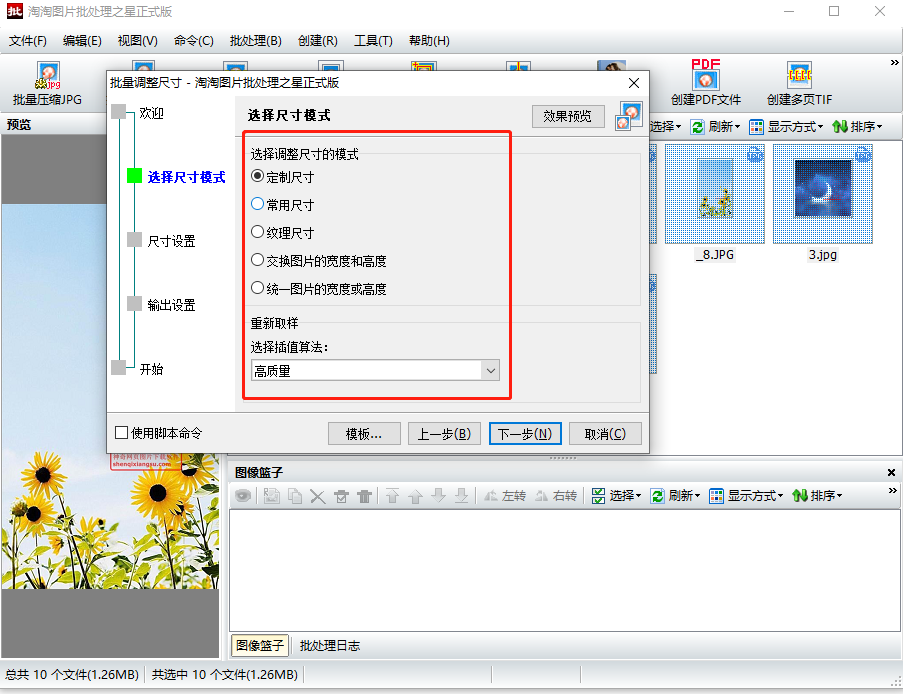Close the 批量调整尺寸 dialog
The image size is (903, 694).
click(634, 83)
